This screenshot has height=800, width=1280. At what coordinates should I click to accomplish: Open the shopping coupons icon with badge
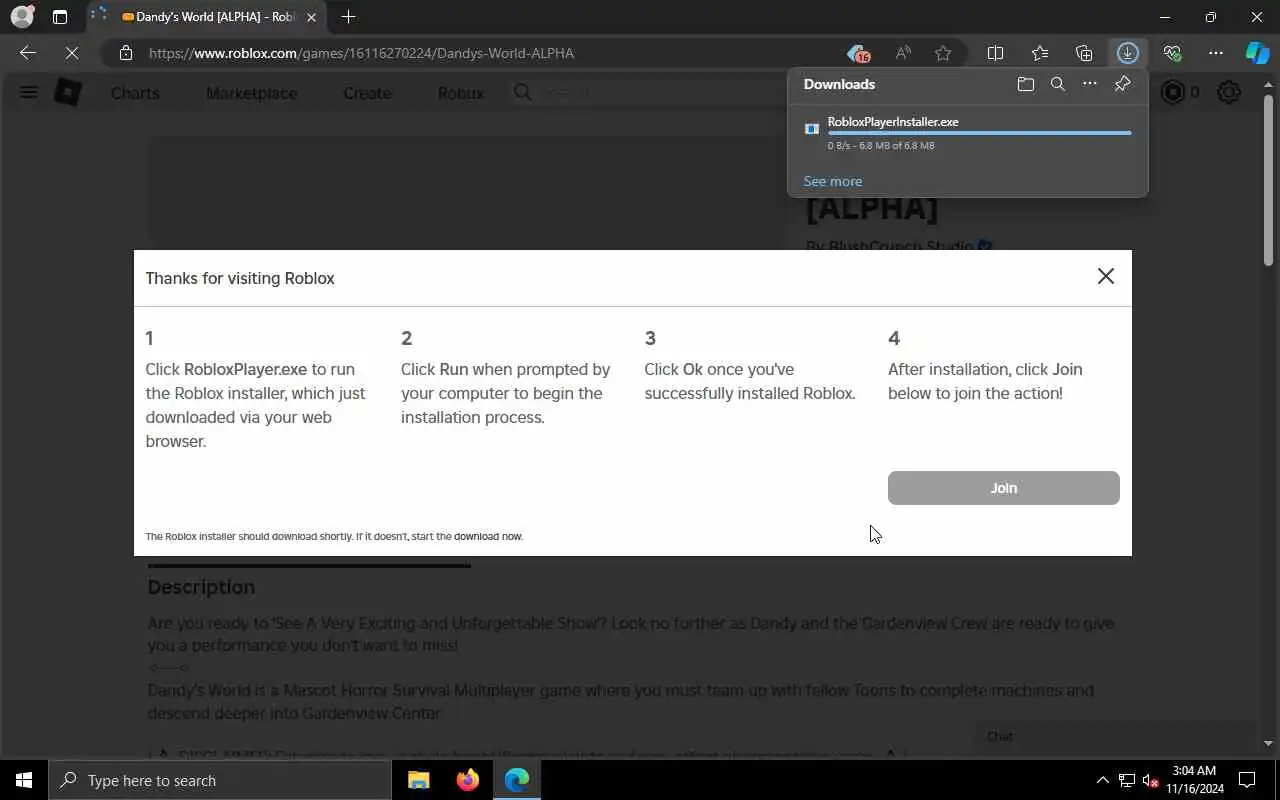[x=858, y=53]
